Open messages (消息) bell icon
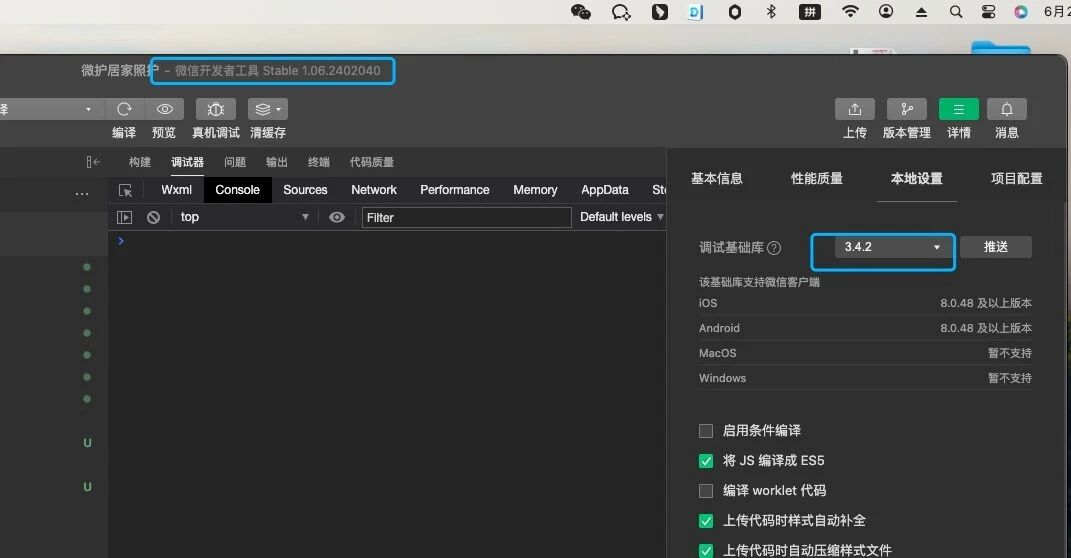 [x=1007, y=109]
